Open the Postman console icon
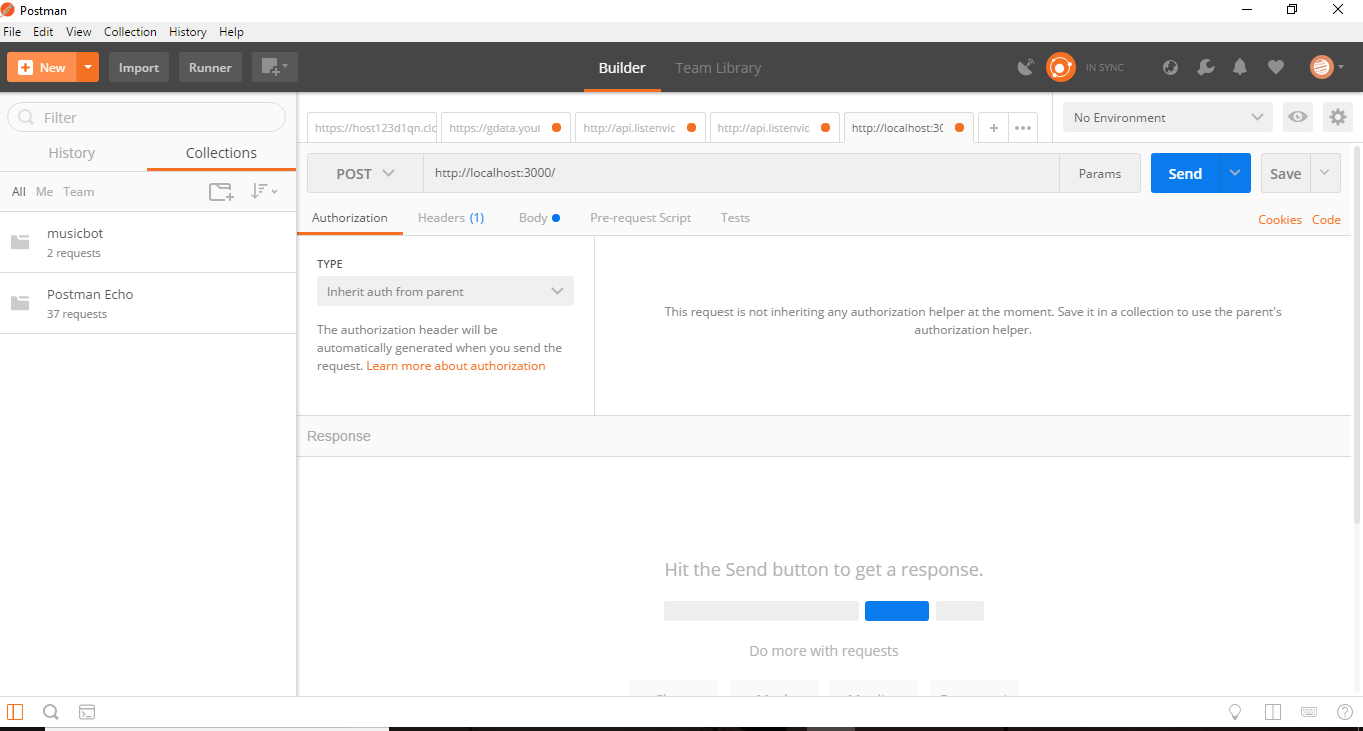Image resolution: width=1363 pixels, height=731 pixels. click(x=87, y=712)
